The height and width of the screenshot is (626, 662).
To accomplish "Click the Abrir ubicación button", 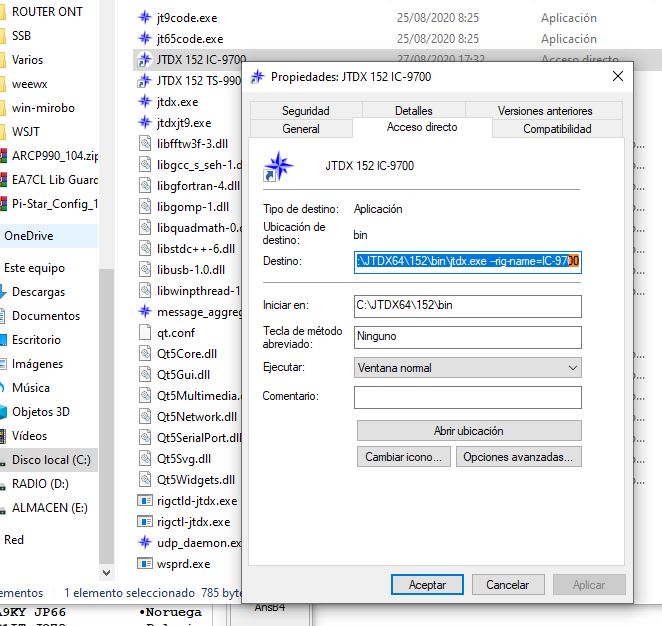I will pos(467,431).
